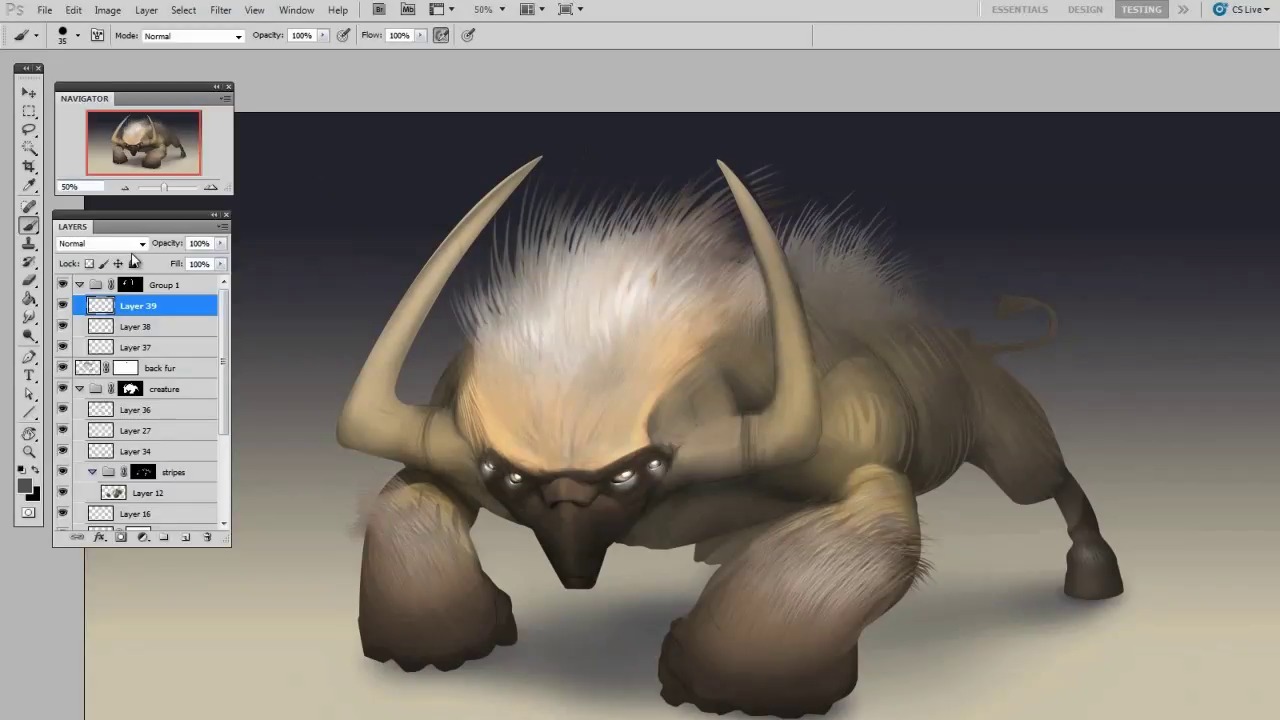Switch to the Design workspace

[1084, 10]
